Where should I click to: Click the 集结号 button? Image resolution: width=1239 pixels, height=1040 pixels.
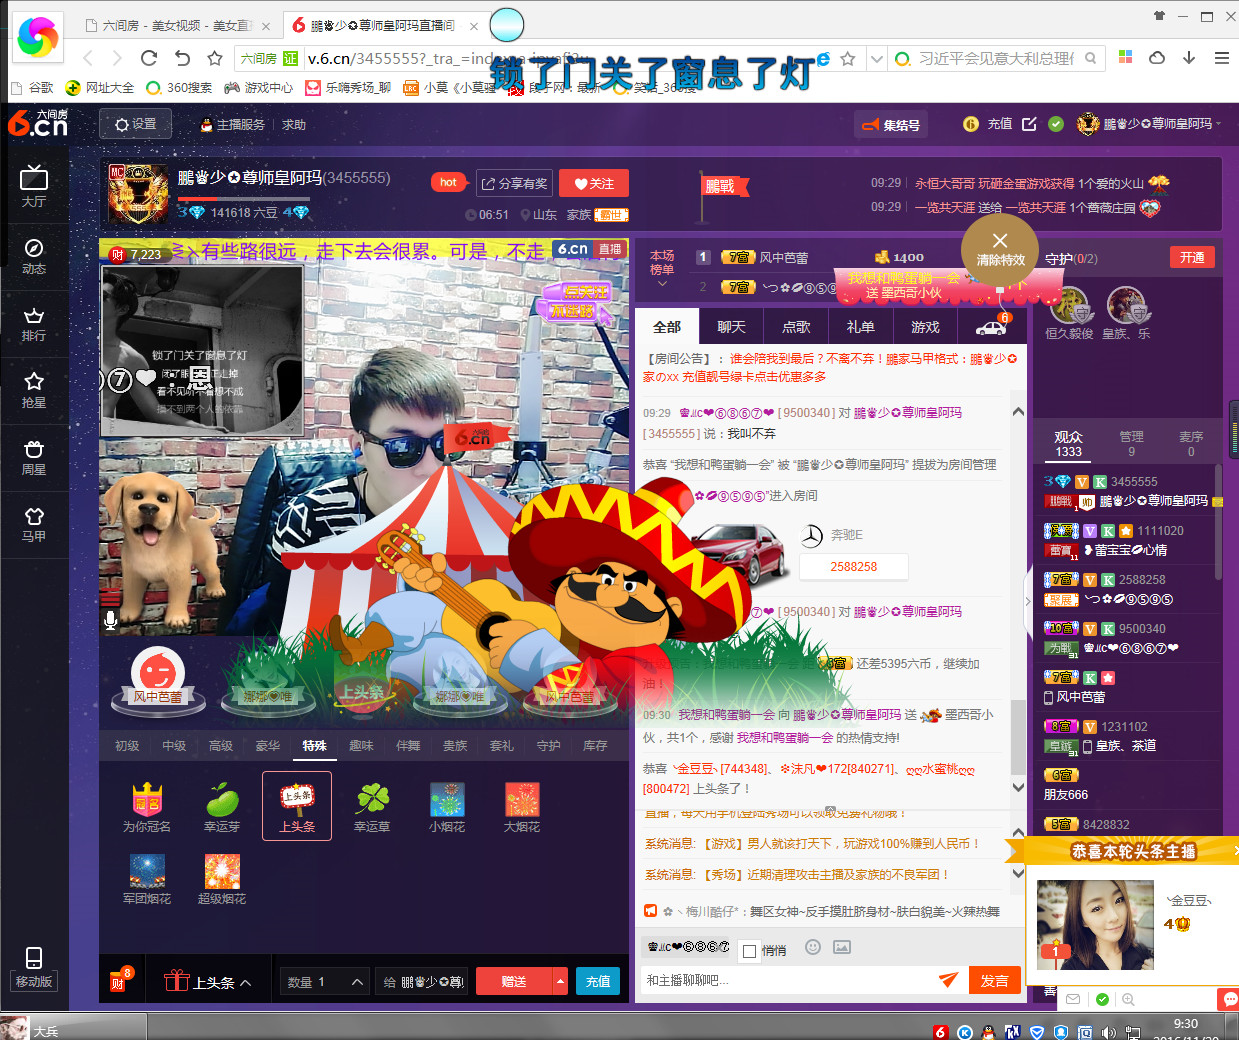[x=891, y=125]
